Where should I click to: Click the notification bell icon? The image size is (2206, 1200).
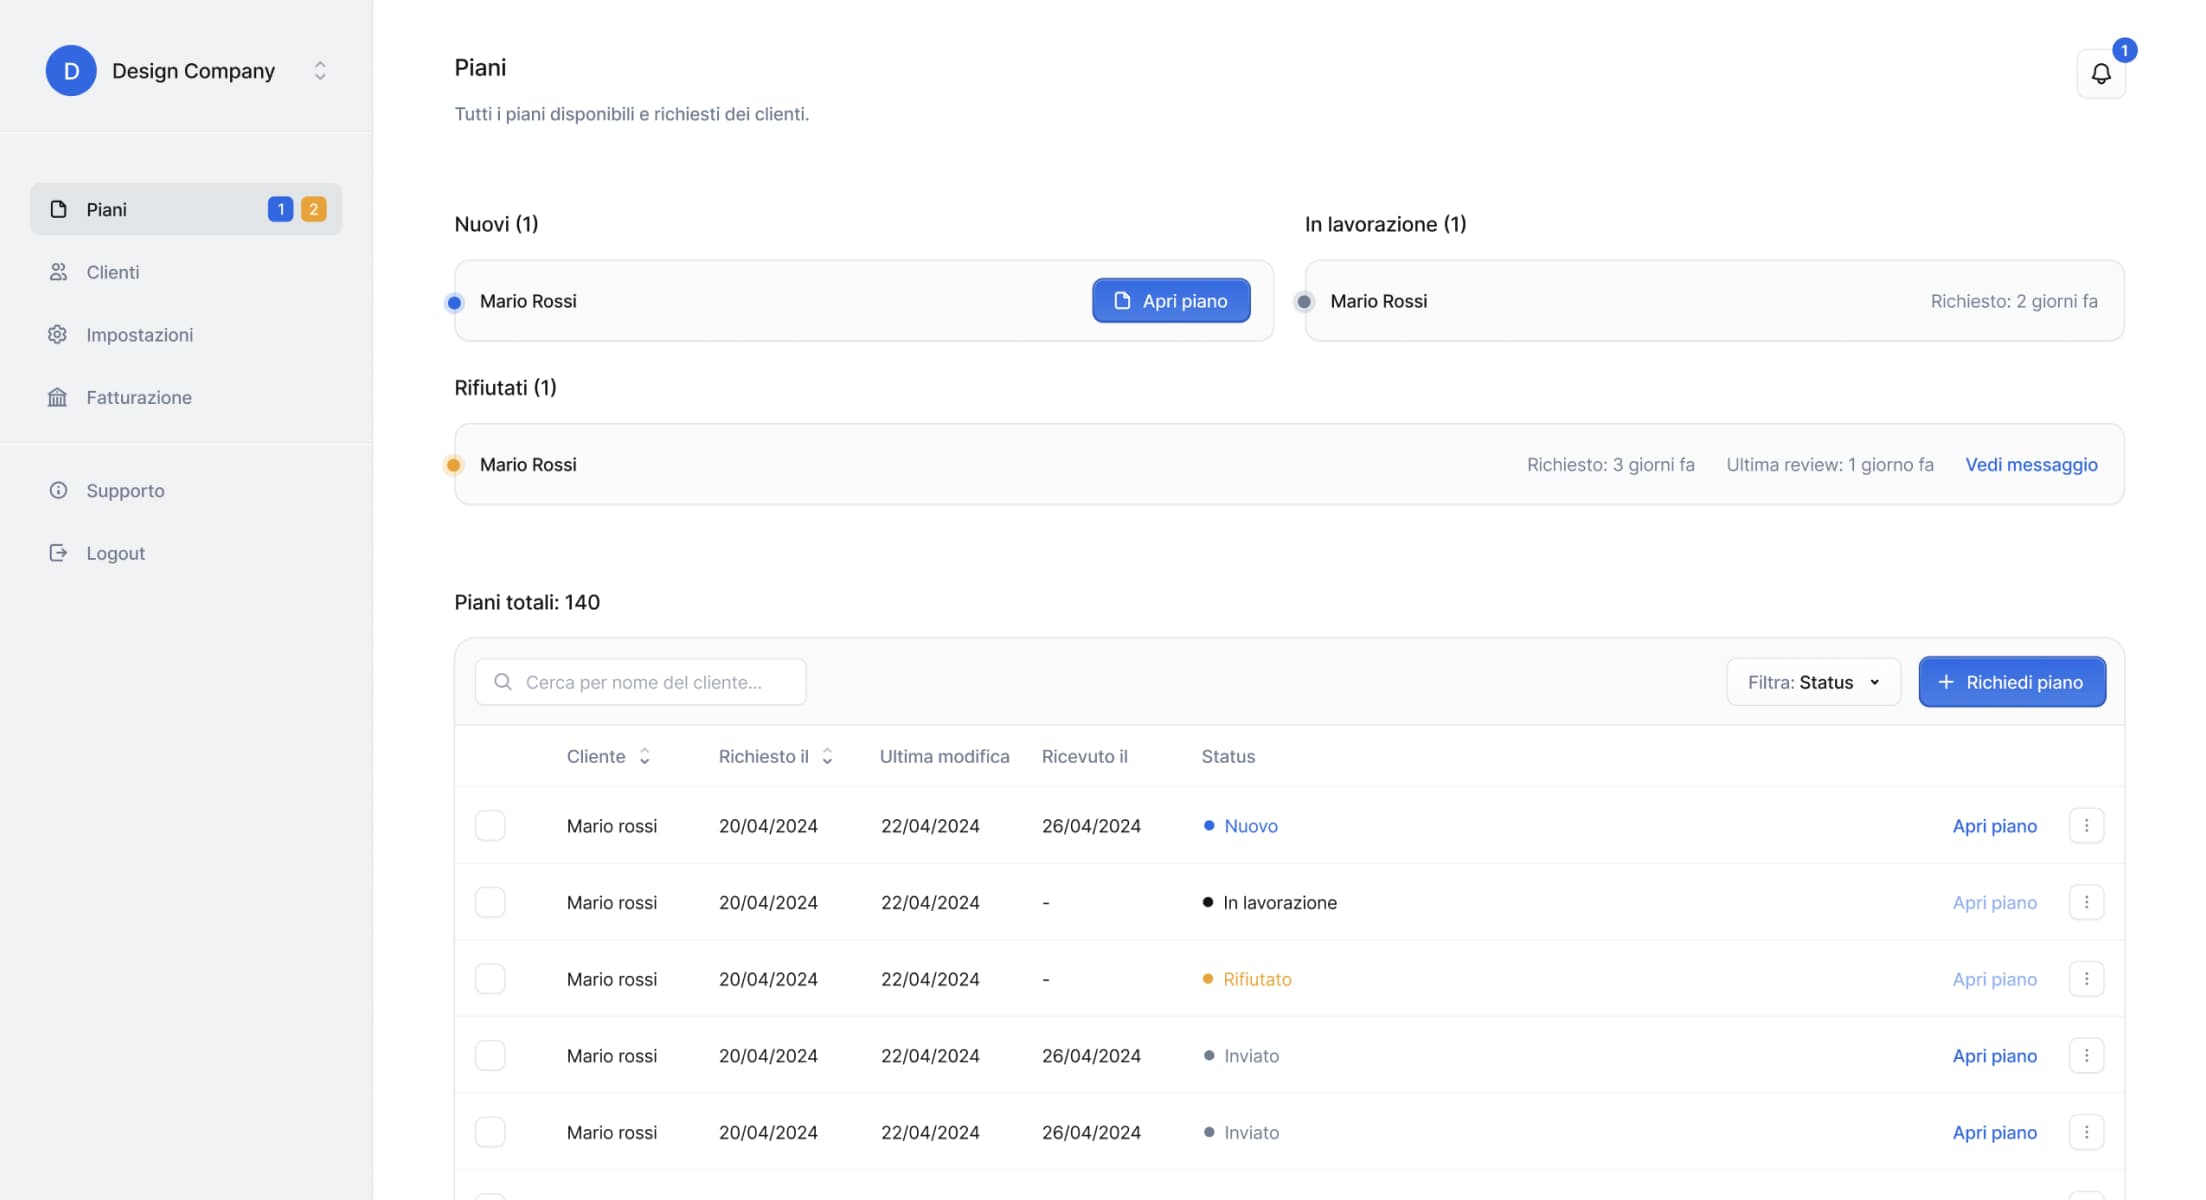2101,74
